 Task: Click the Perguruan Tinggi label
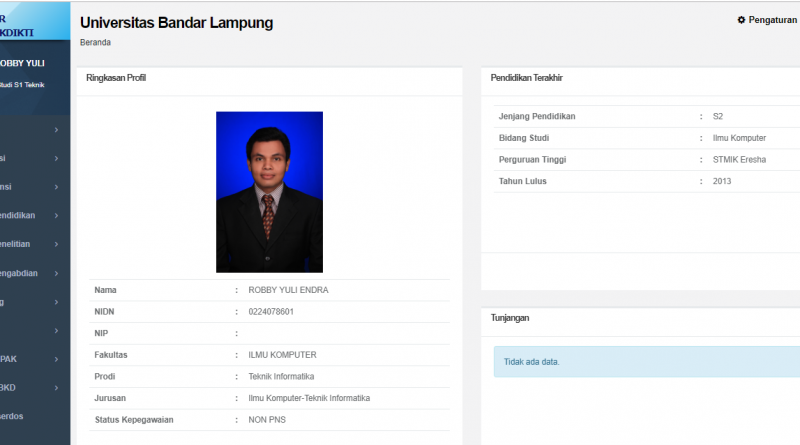click(x=532, y=160)
